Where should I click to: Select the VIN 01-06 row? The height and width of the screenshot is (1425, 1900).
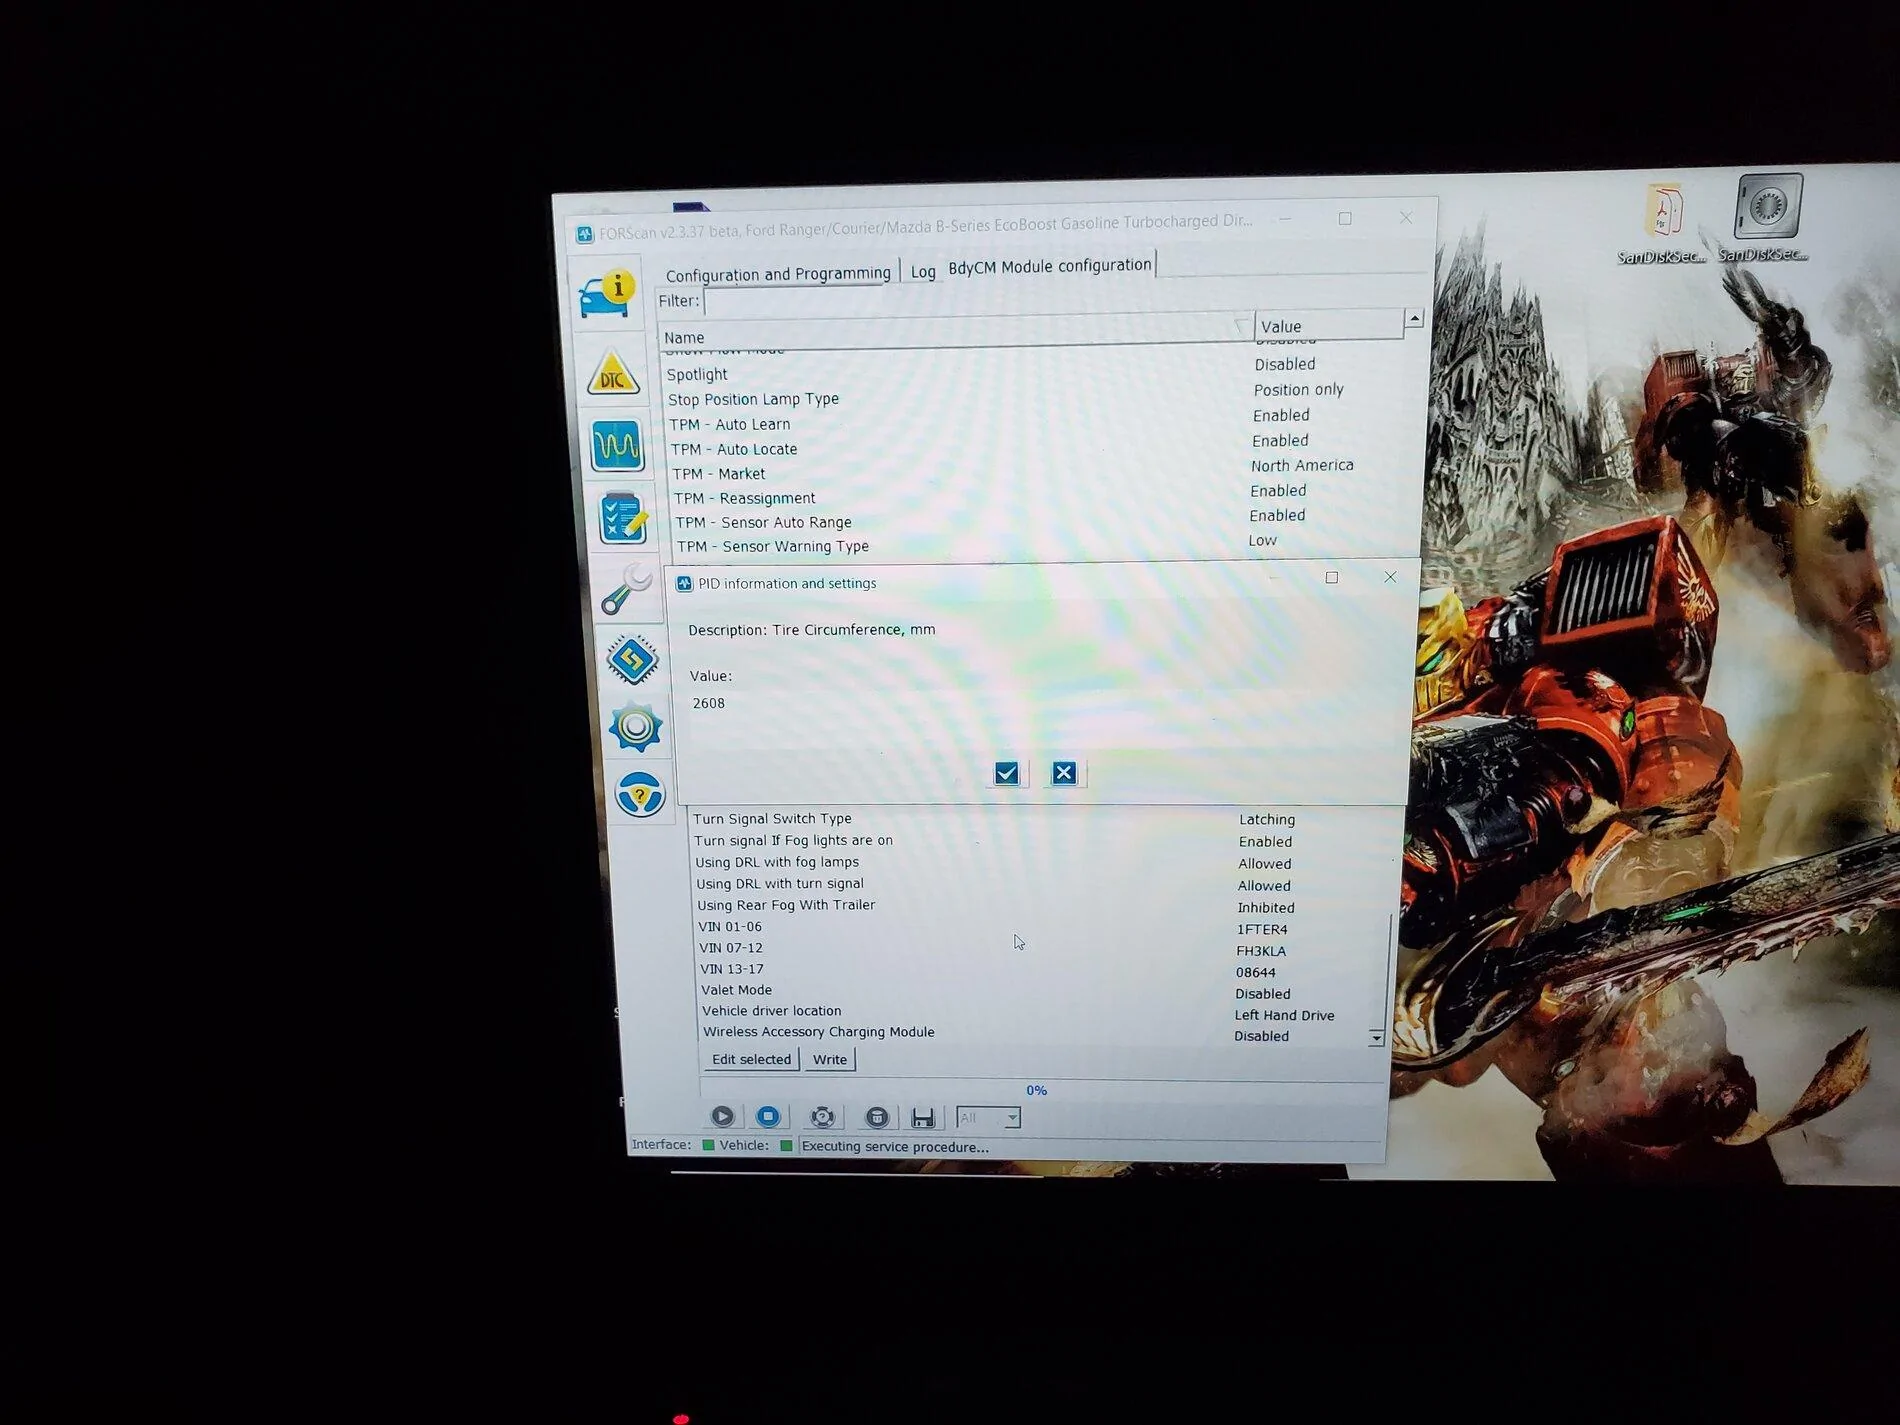pyautogui.click(x=1042, y=928)
